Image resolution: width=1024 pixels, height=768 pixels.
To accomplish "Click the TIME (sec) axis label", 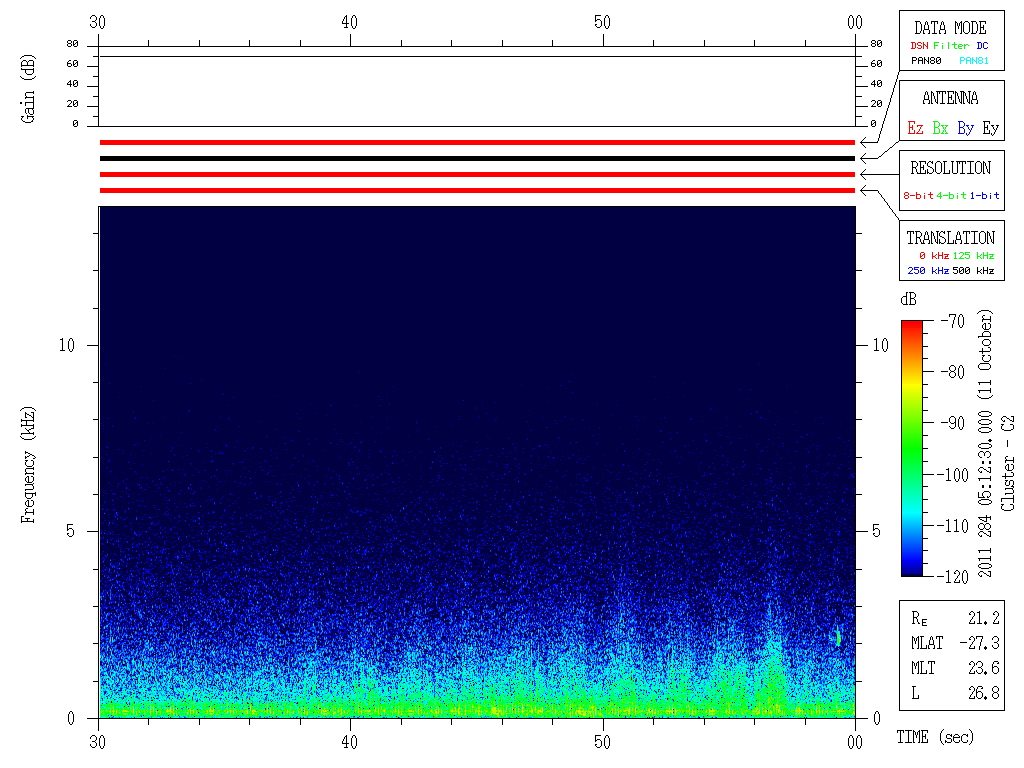I will pyautogui.click(x=934, y=738).
